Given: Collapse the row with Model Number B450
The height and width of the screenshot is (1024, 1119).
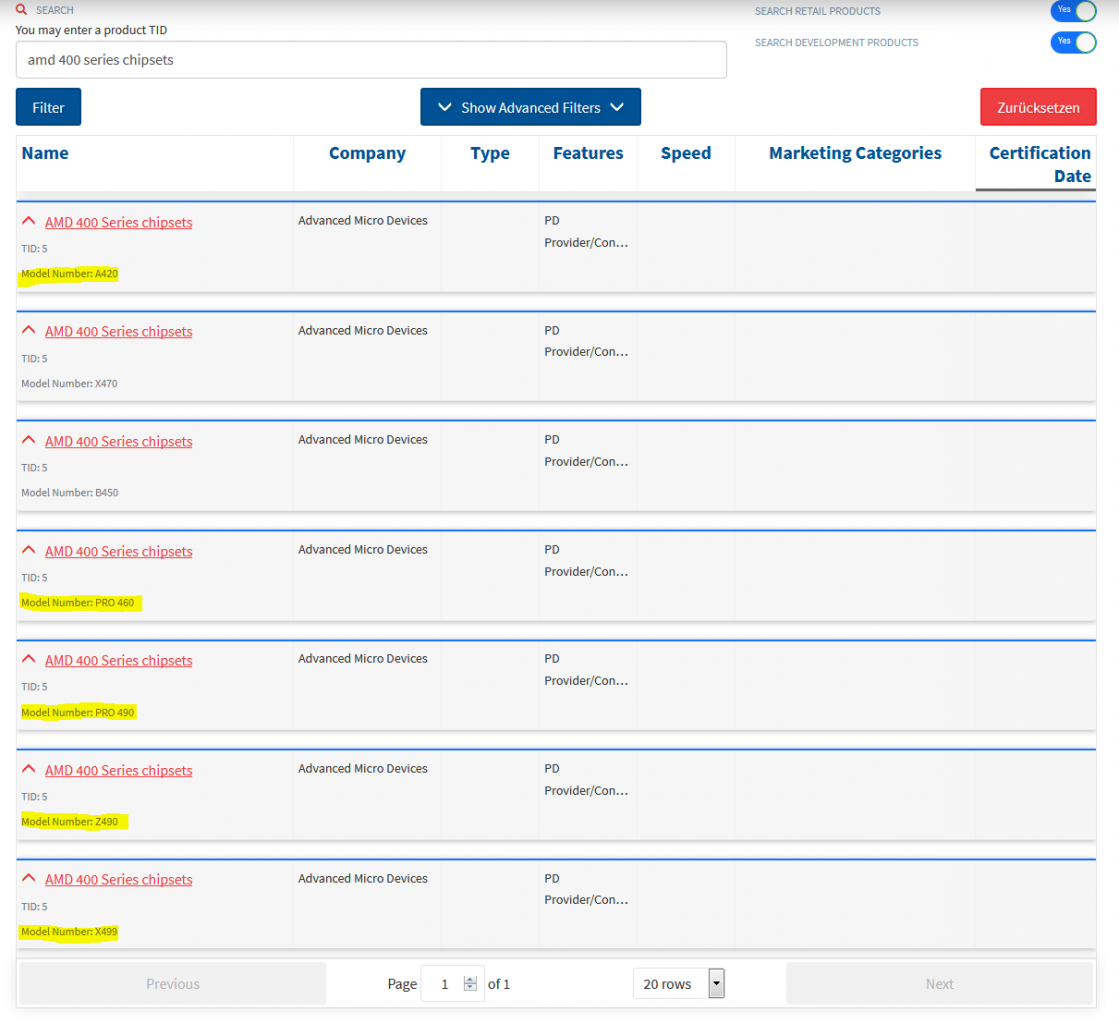Looking at the screenshot, I should [29, 440].
